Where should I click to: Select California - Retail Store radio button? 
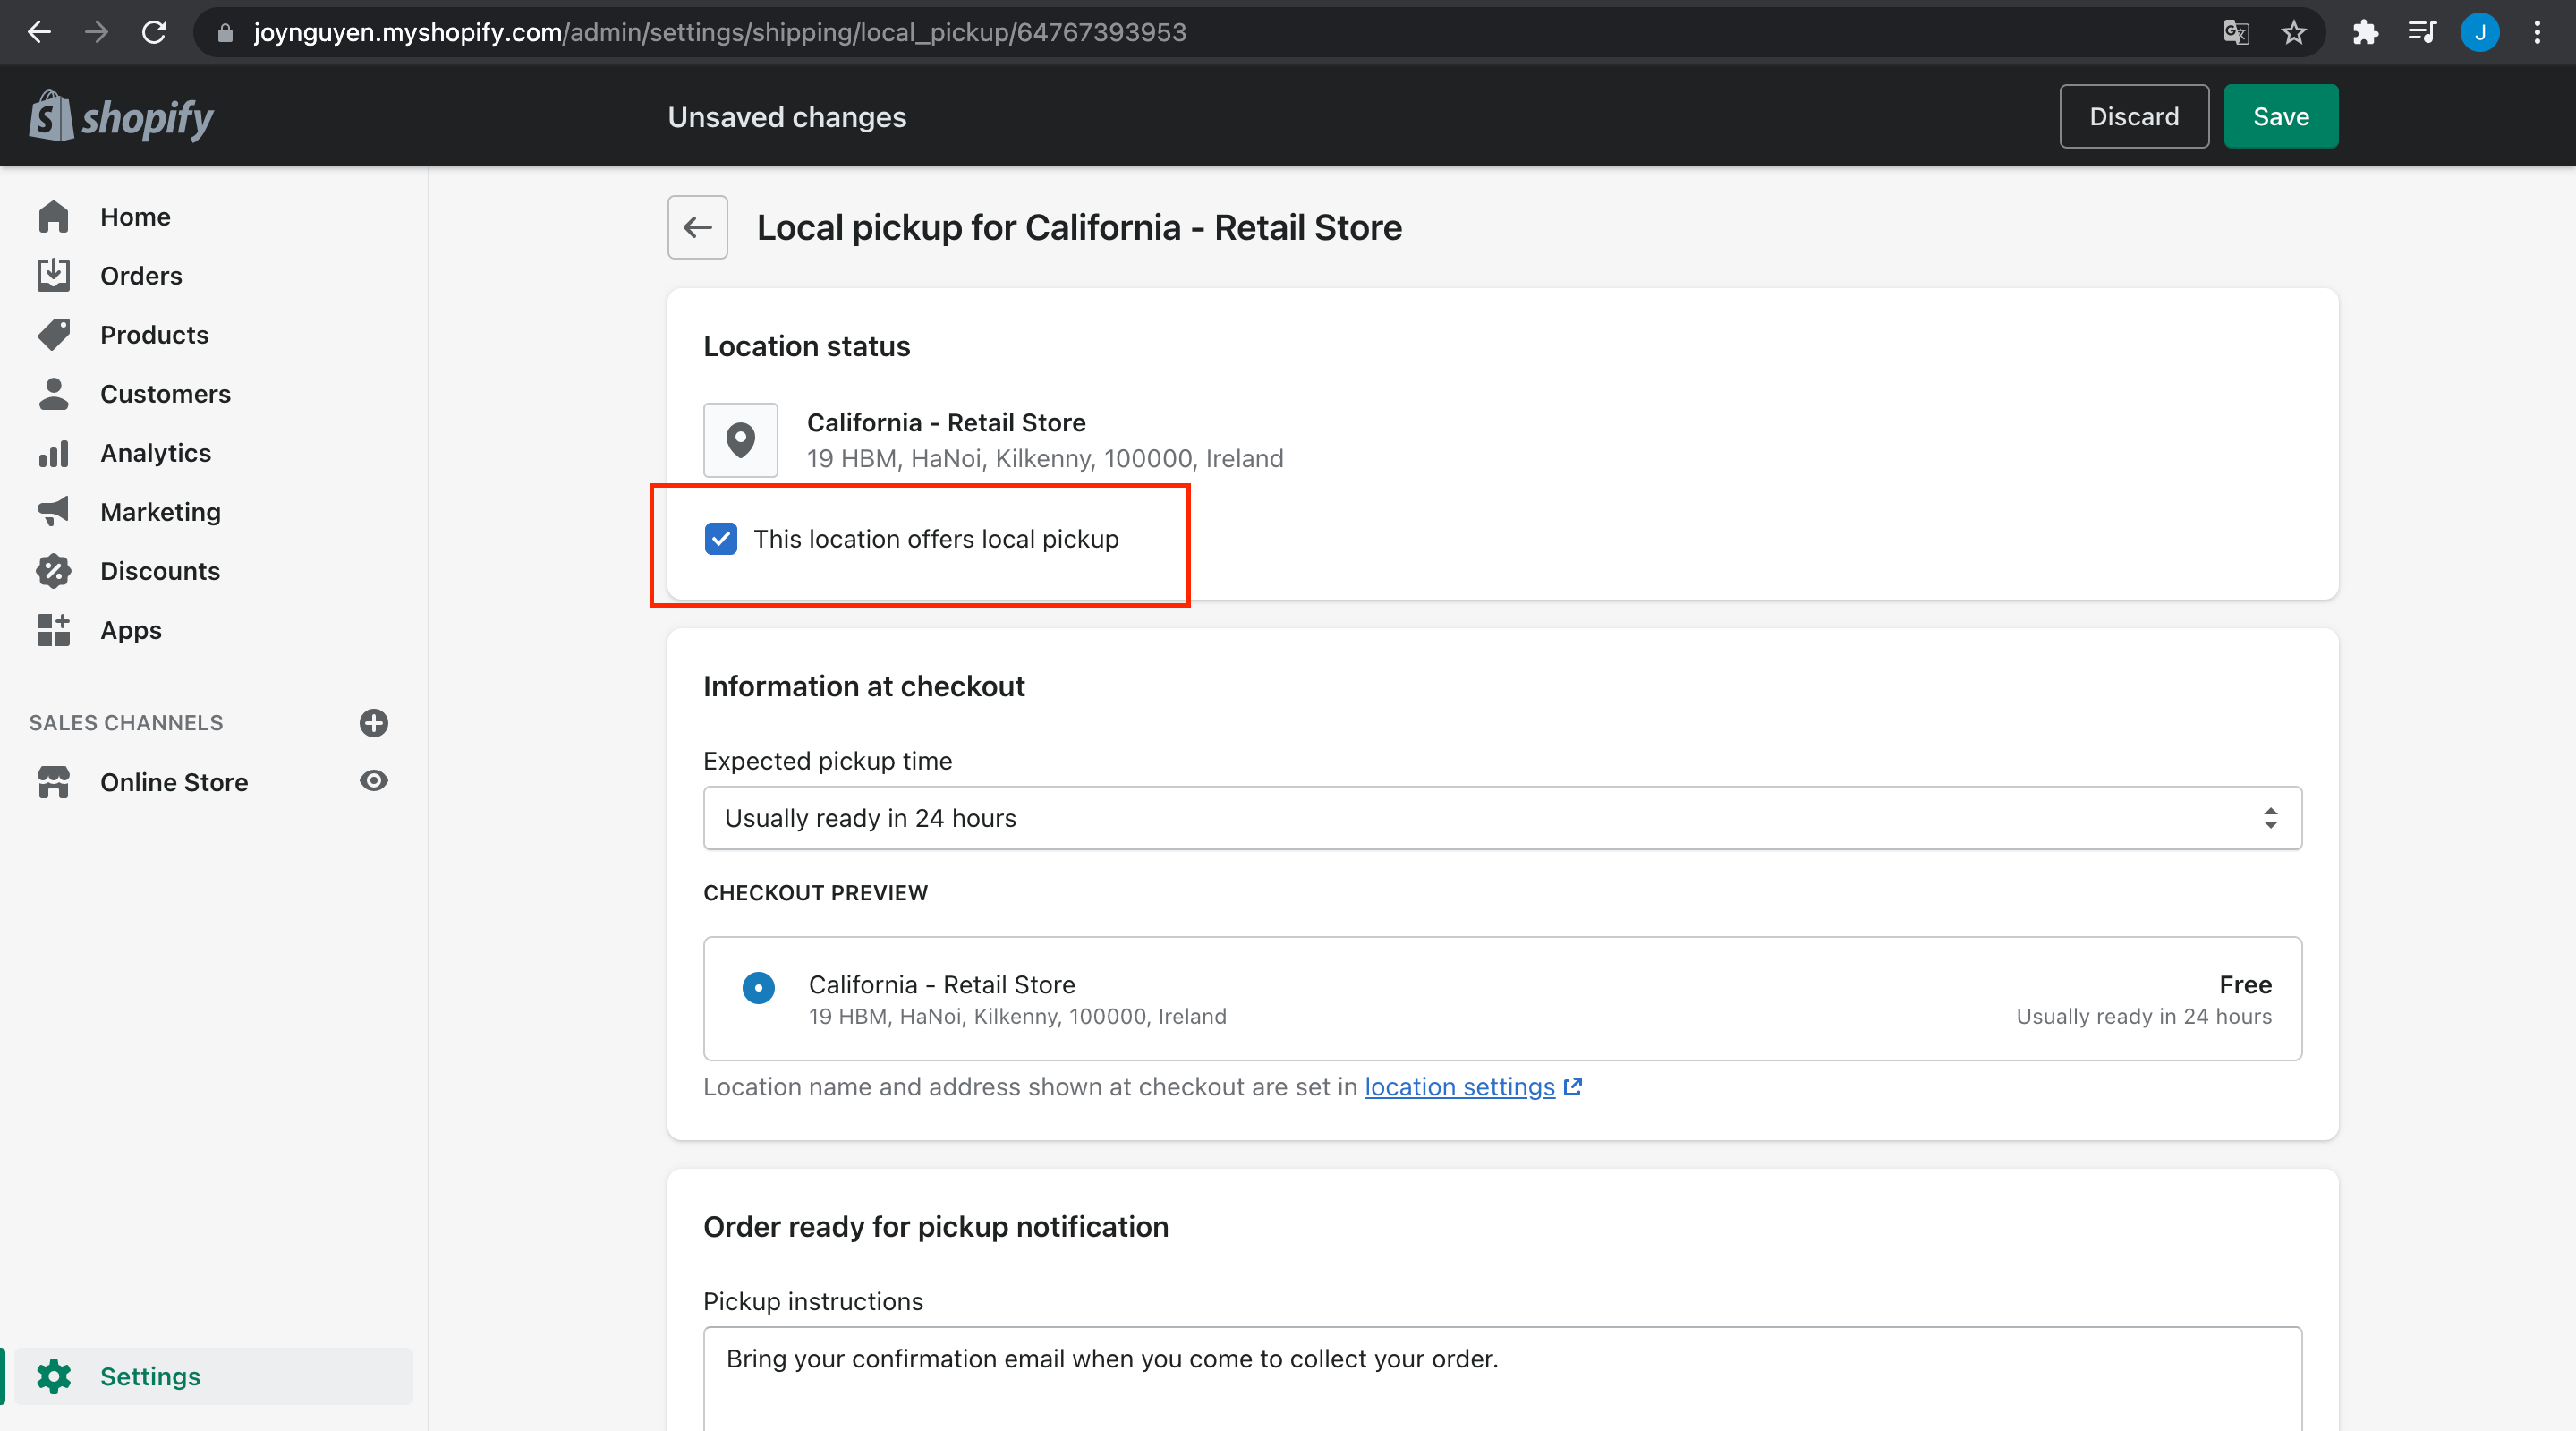coord(758,988)
